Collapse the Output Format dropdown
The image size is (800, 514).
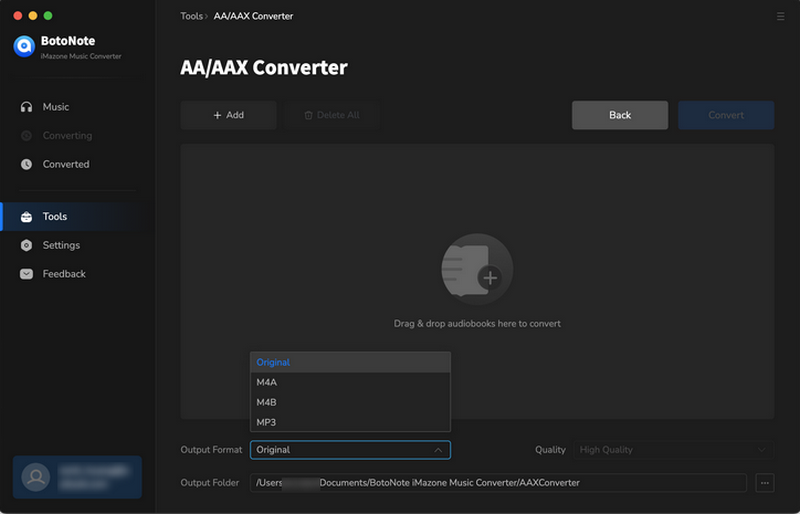(x=437, y=450)
